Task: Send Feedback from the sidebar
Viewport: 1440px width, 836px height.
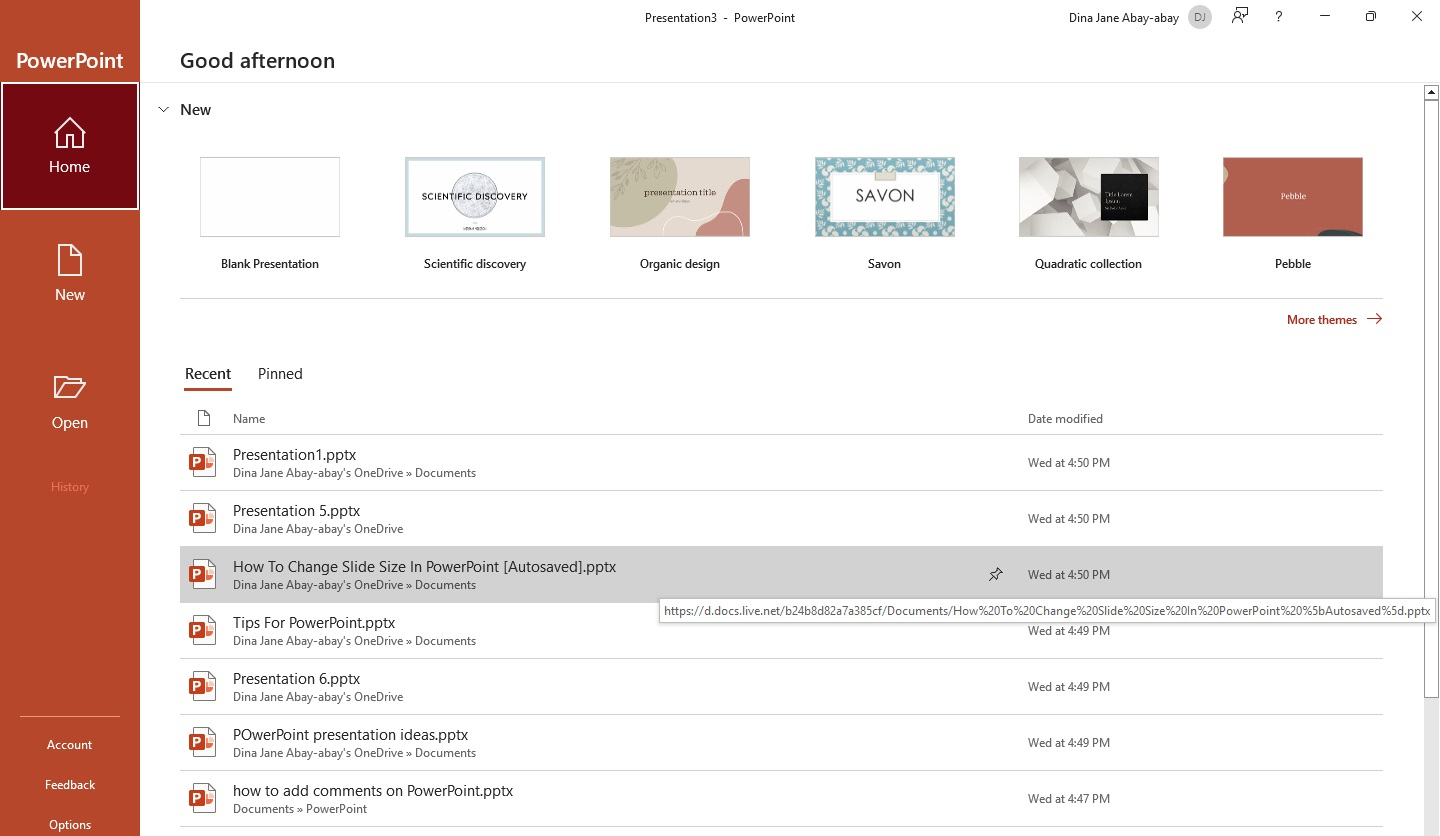Action: click(x=69, y=784)
